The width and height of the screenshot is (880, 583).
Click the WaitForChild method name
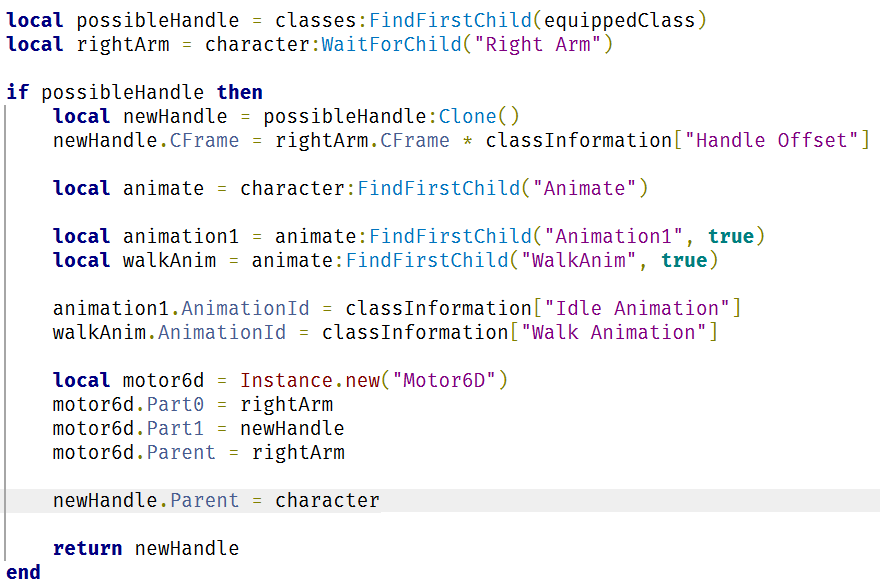pos(392,44)
